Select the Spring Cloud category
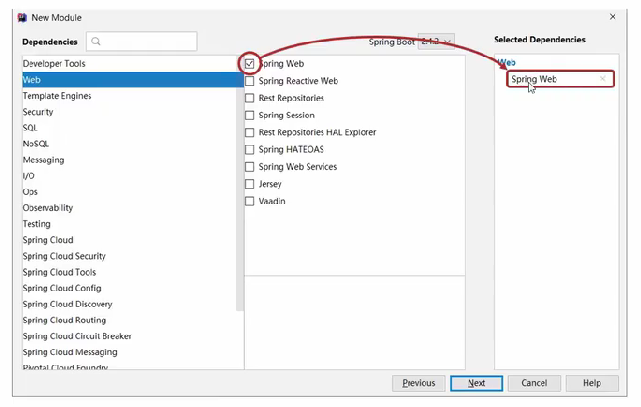 coord(131,240)
